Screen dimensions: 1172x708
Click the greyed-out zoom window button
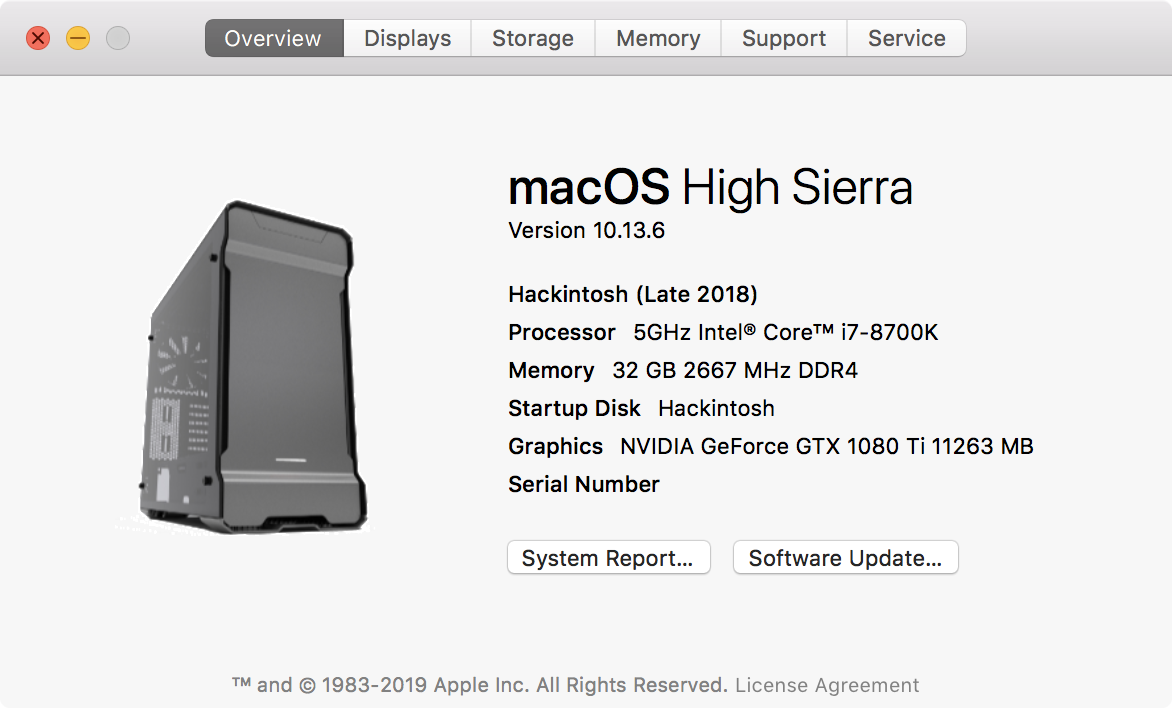[118, 38]
